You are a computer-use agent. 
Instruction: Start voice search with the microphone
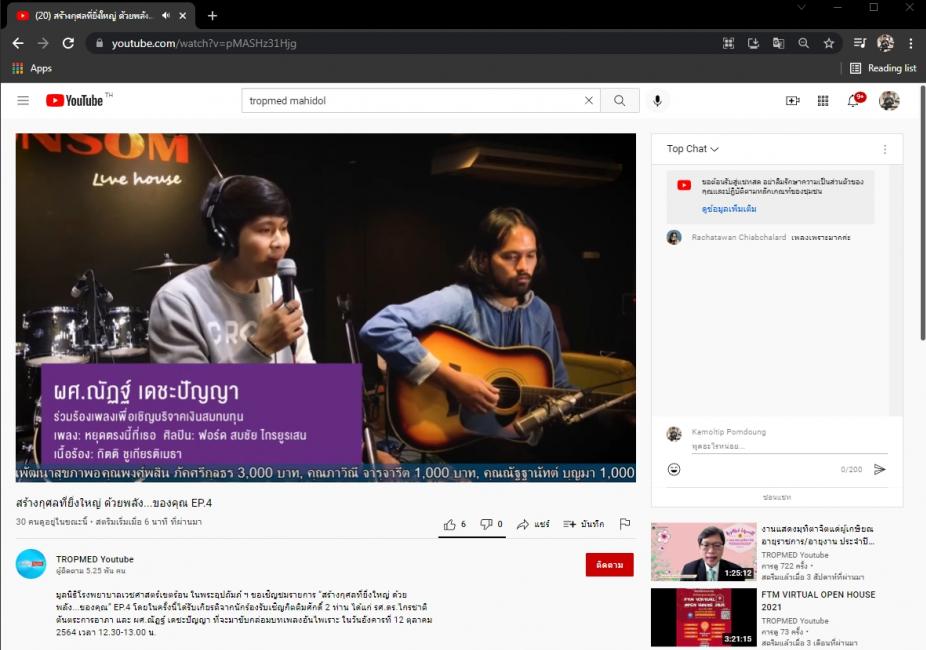tap(657, 100)
